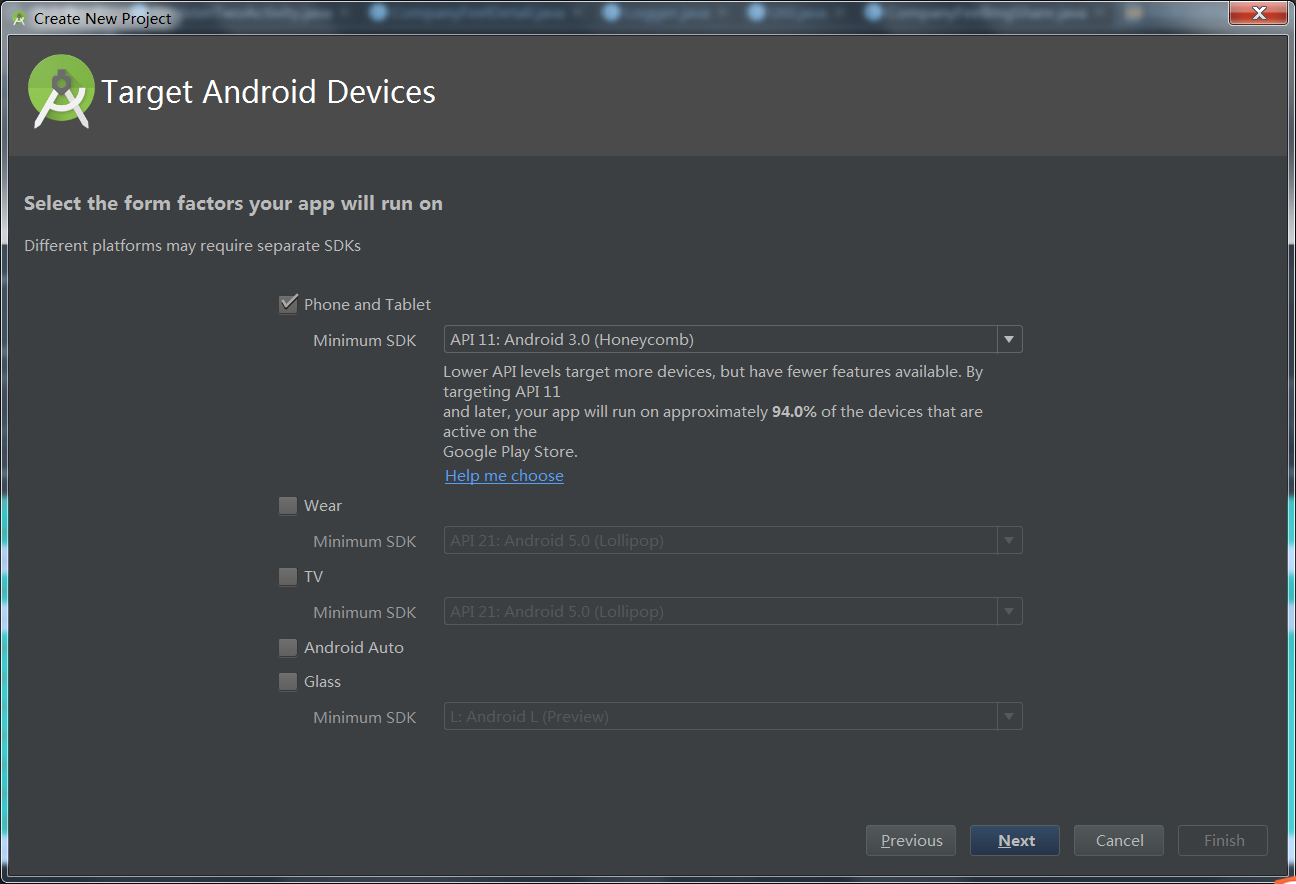
Task: Go back with the Previous button
Action: pos(911,841)
